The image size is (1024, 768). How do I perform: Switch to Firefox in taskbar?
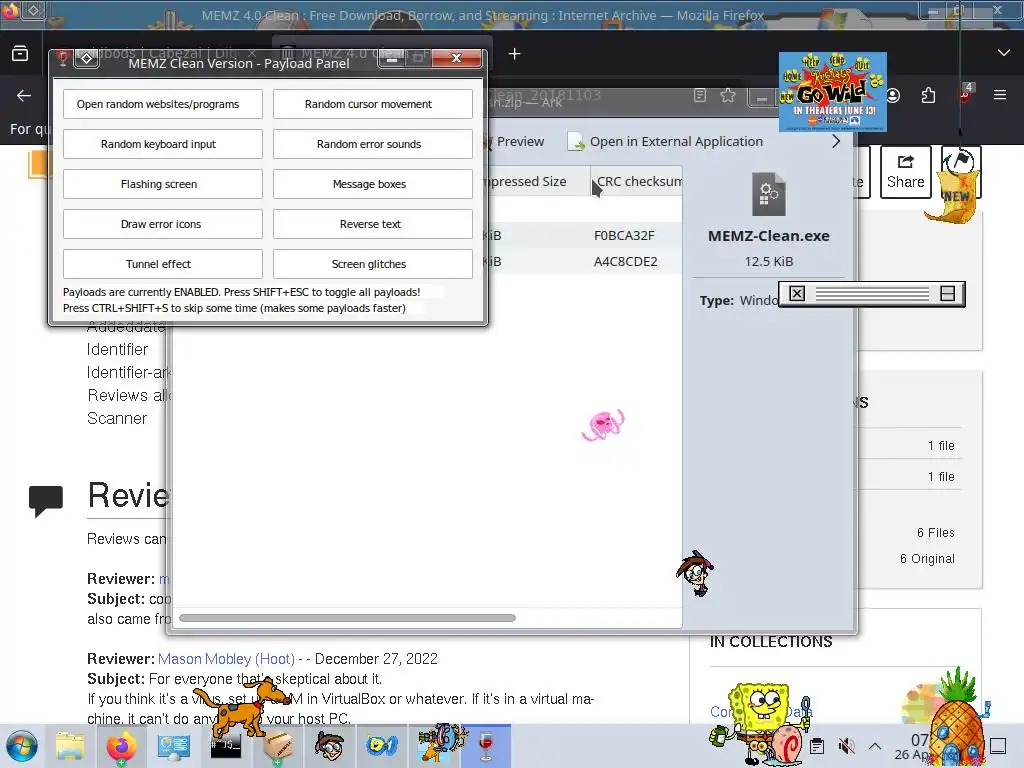pos(121,746)
